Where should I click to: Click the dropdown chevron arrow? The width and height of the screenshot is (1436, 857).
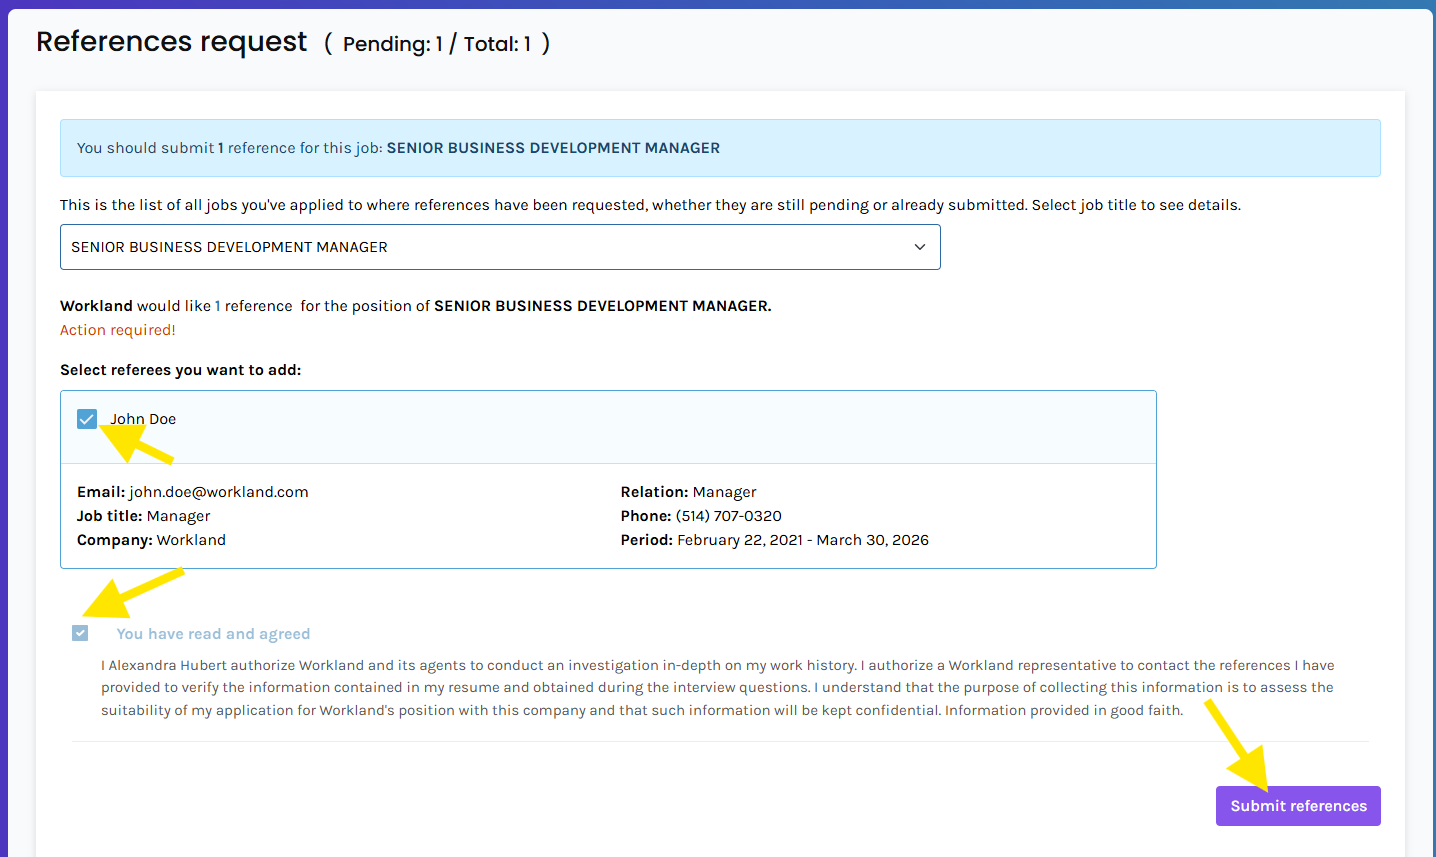(920, 247)
